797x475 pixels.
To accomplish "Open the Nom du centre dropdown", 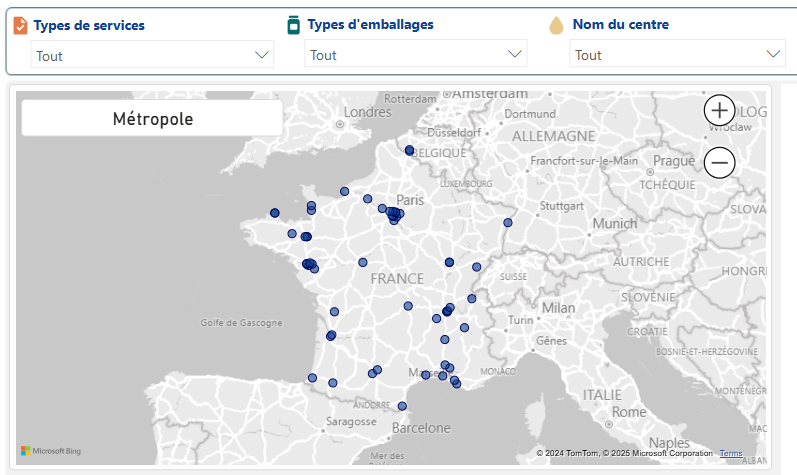I will (677, 55).
